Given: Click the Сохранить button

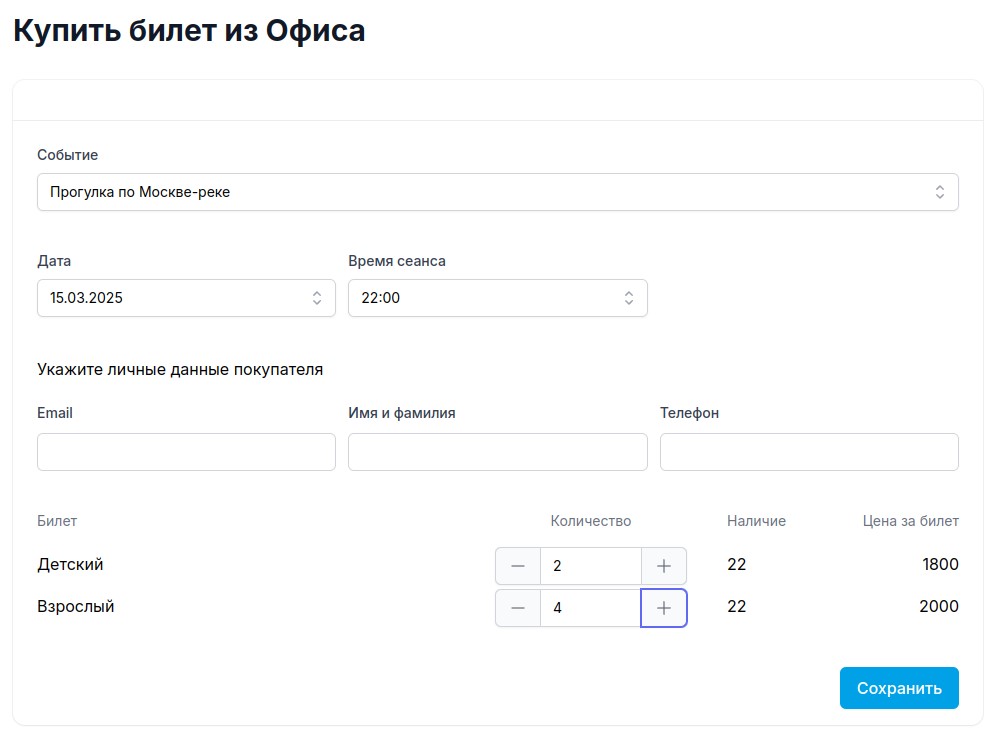Looking at the screenshot, I should (x=898, y=687).
